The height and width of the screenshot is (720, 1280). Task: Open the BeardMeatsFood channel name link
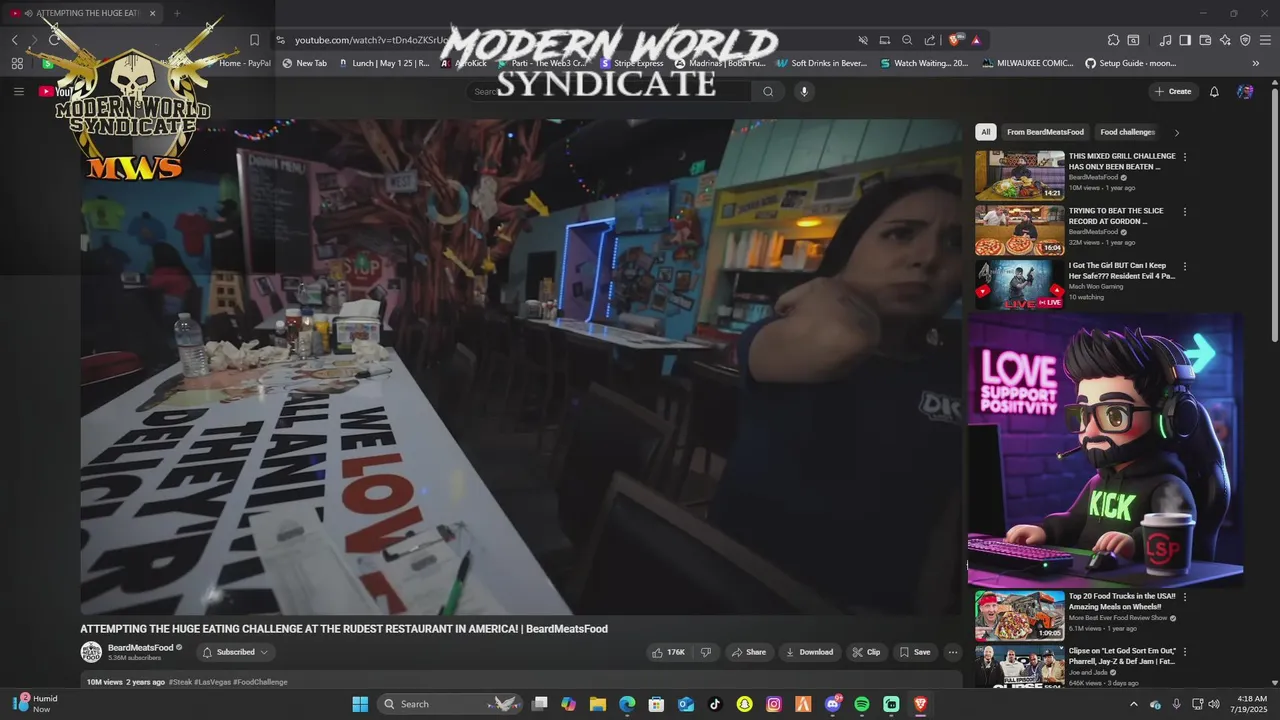(x=141, y=647)
